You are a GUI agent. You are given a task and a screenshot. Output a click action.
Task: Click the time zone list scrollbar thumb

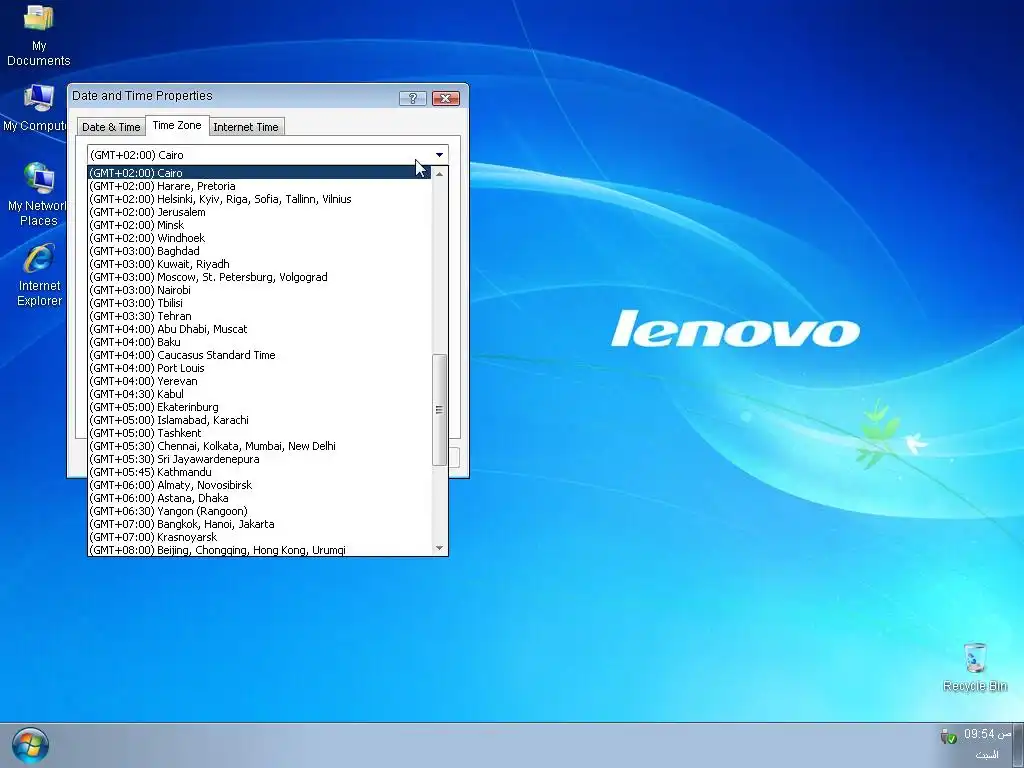[440, 409]
